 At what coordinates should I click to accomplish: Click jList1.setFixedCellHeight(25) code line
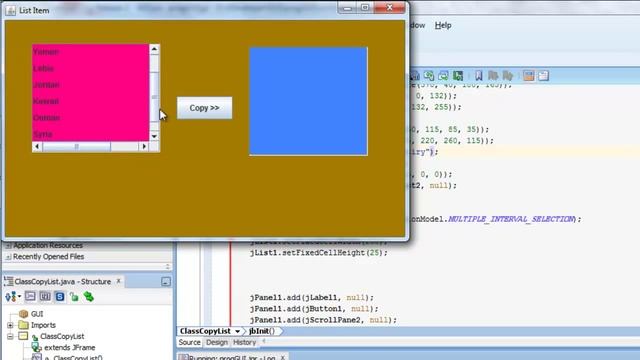click(x=319, y=253)
